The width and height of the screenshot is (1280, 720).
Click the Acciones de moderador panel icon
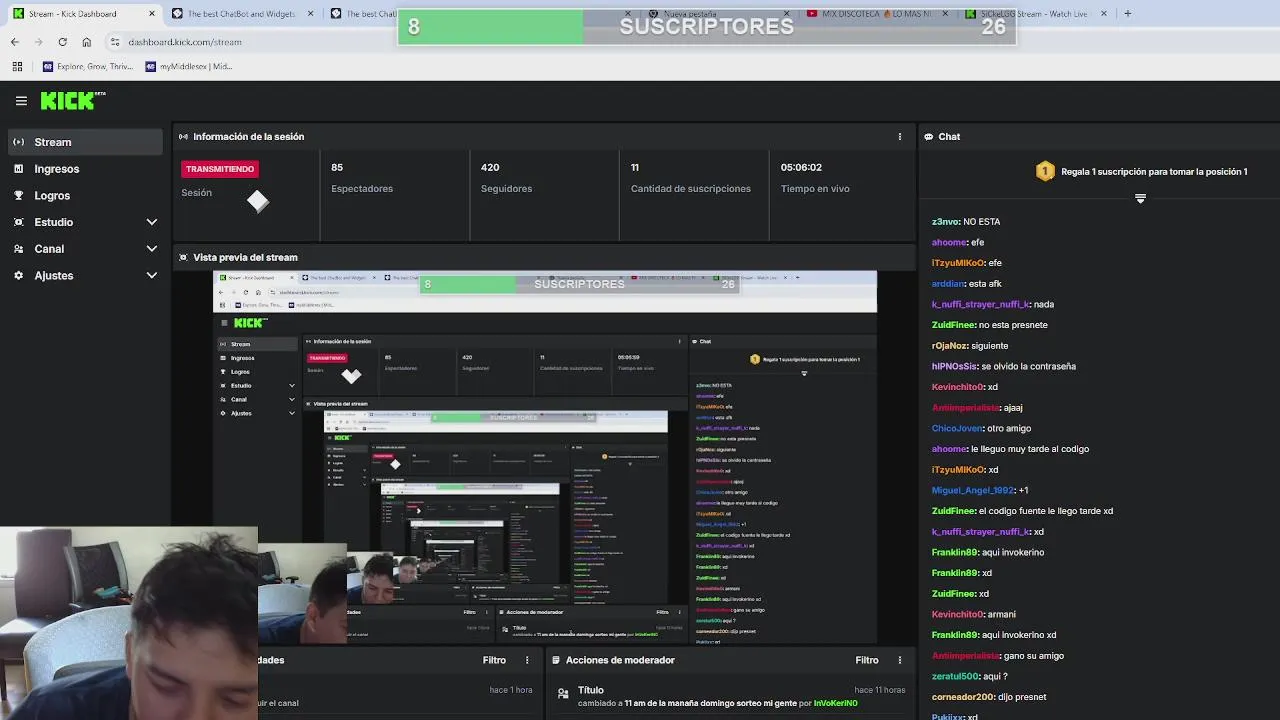(x=555, y=660)
